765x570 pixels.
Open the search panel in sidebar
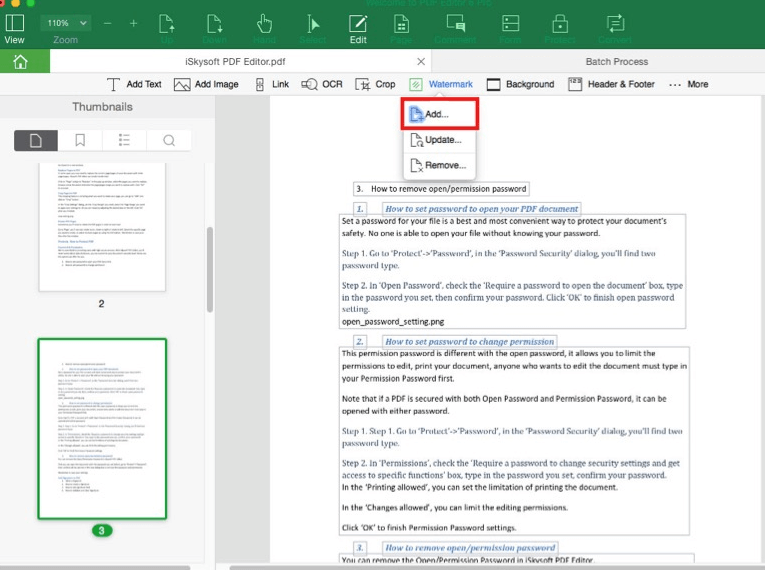(169, 140)
